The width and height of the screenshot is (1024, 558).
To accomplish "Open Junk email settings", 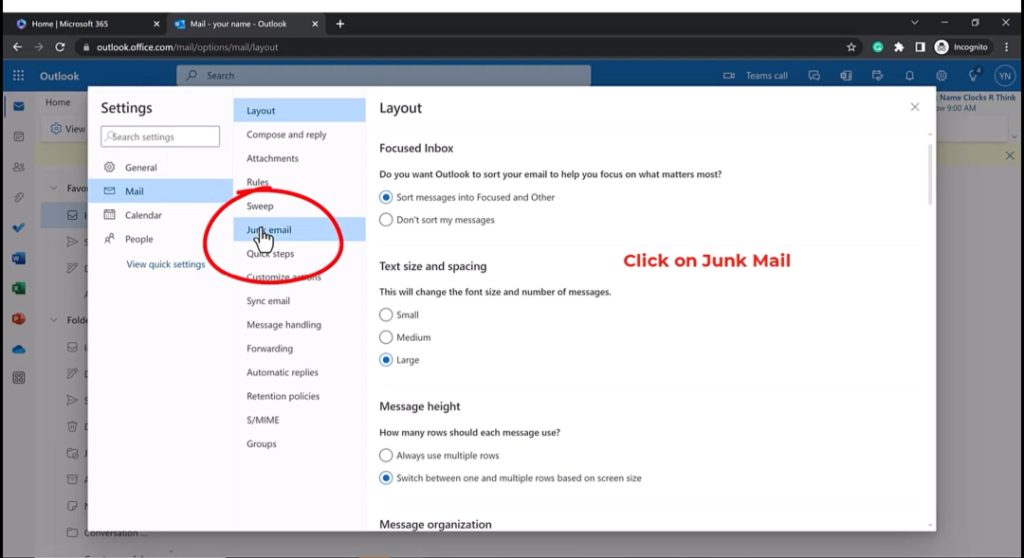I will coord(269,230).
